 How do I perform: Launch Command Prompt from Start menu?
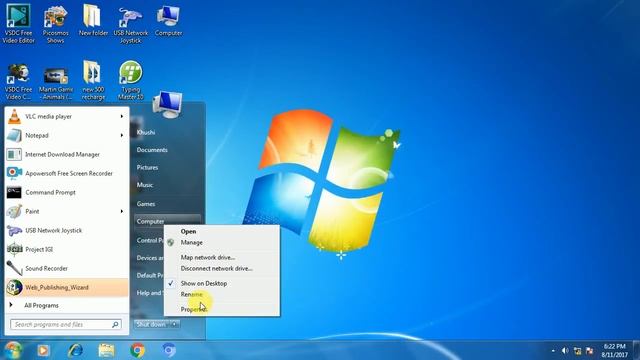coord(67,192)
